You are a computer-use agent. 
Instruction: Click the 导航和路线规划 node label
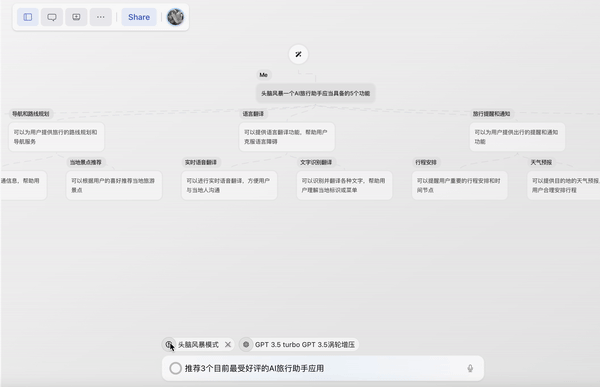point(31,114)
